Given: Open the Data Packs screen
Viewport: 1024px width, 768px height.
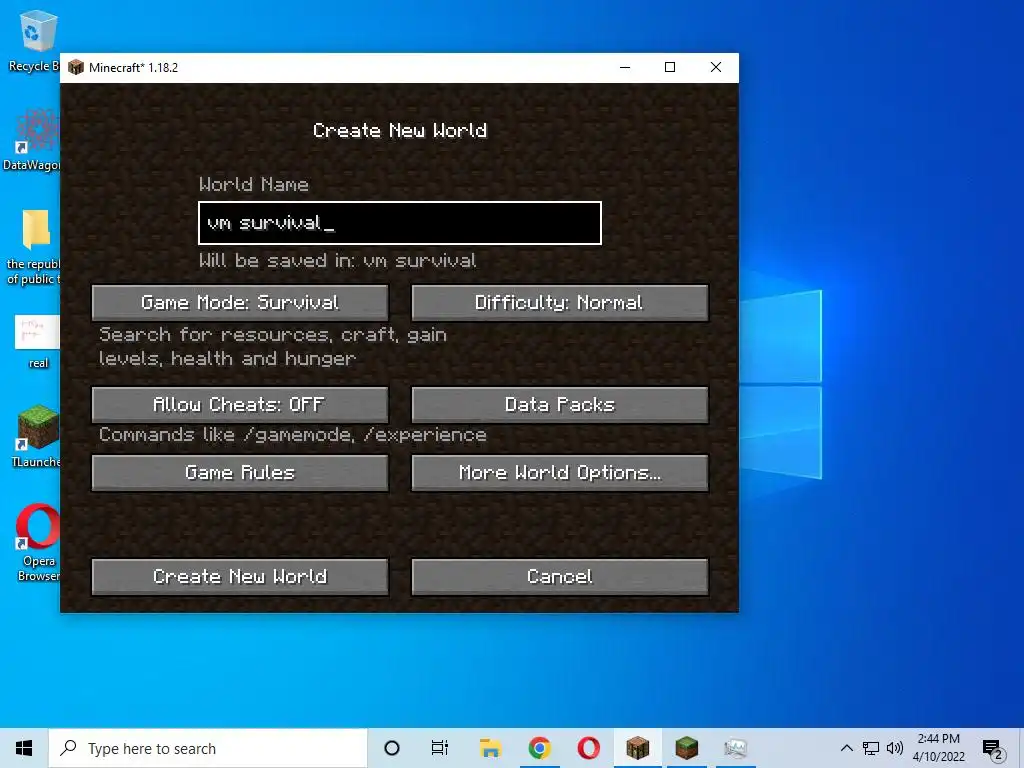Looking at the screenshot, I should pos(560,404).
